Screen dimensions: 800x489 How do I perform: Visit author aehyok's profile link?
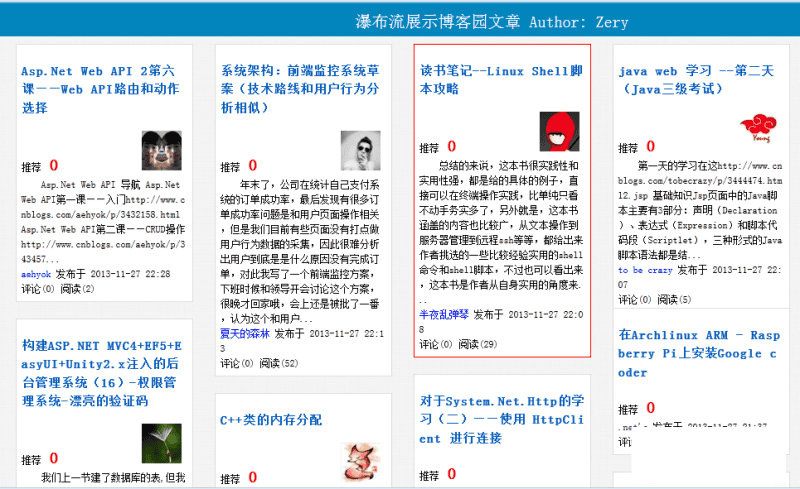[36, 274]
